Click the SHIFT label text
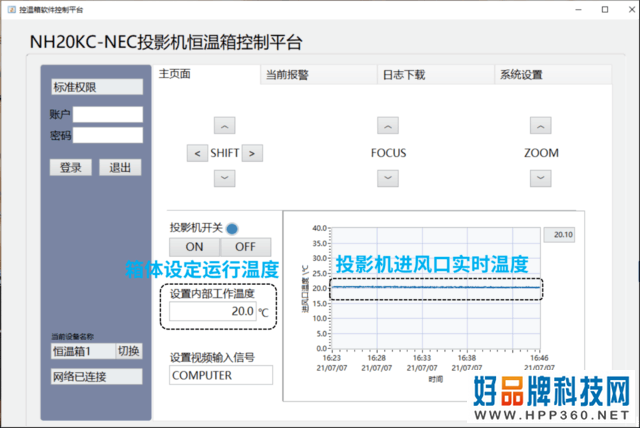 pos(224,153)
